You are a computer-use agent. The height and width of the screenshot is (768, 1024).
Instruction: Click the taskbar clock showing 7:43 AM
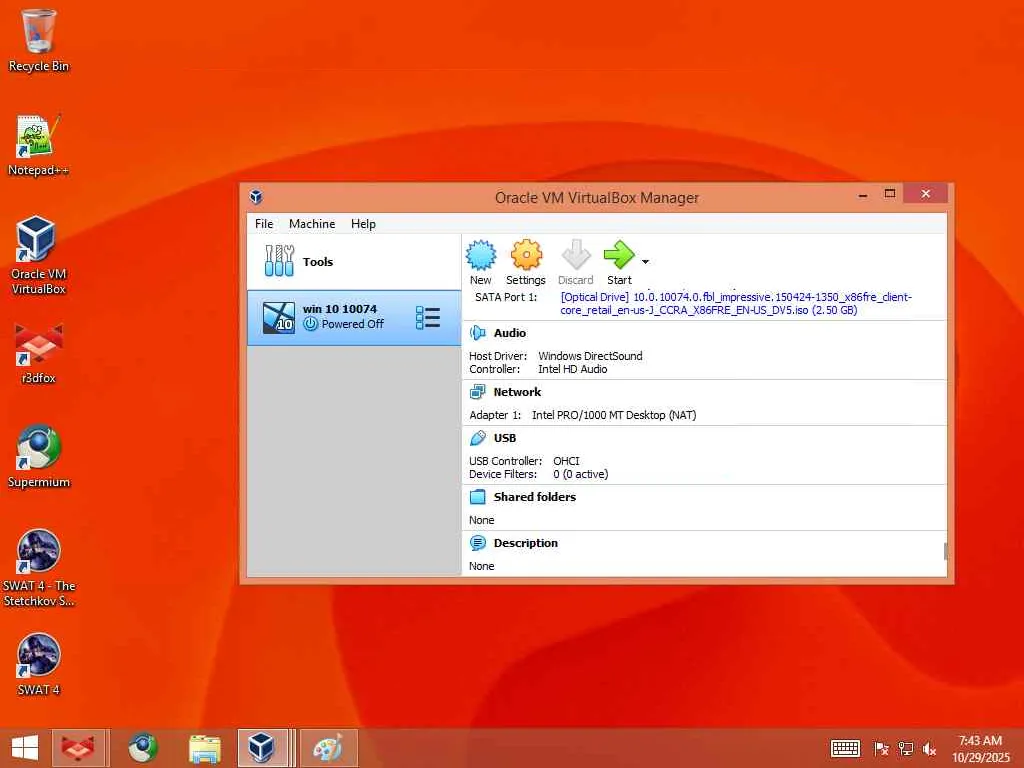(x=980, y=748)
